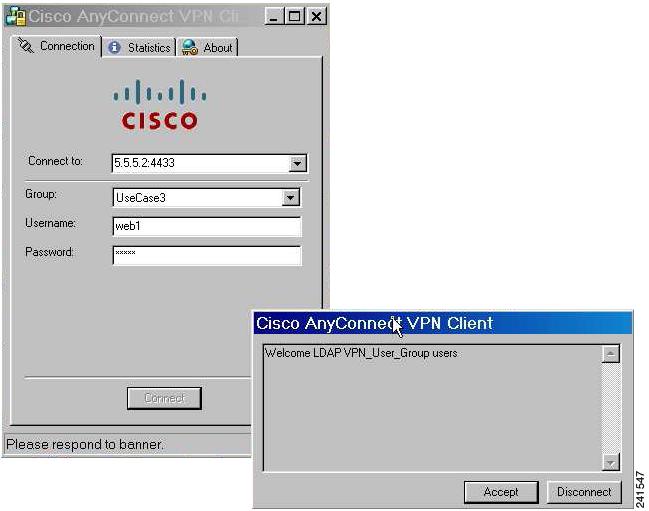This screenshot has height=511, width=649.
Task: Click the banner dialog title bar
Action: point(443,323)
